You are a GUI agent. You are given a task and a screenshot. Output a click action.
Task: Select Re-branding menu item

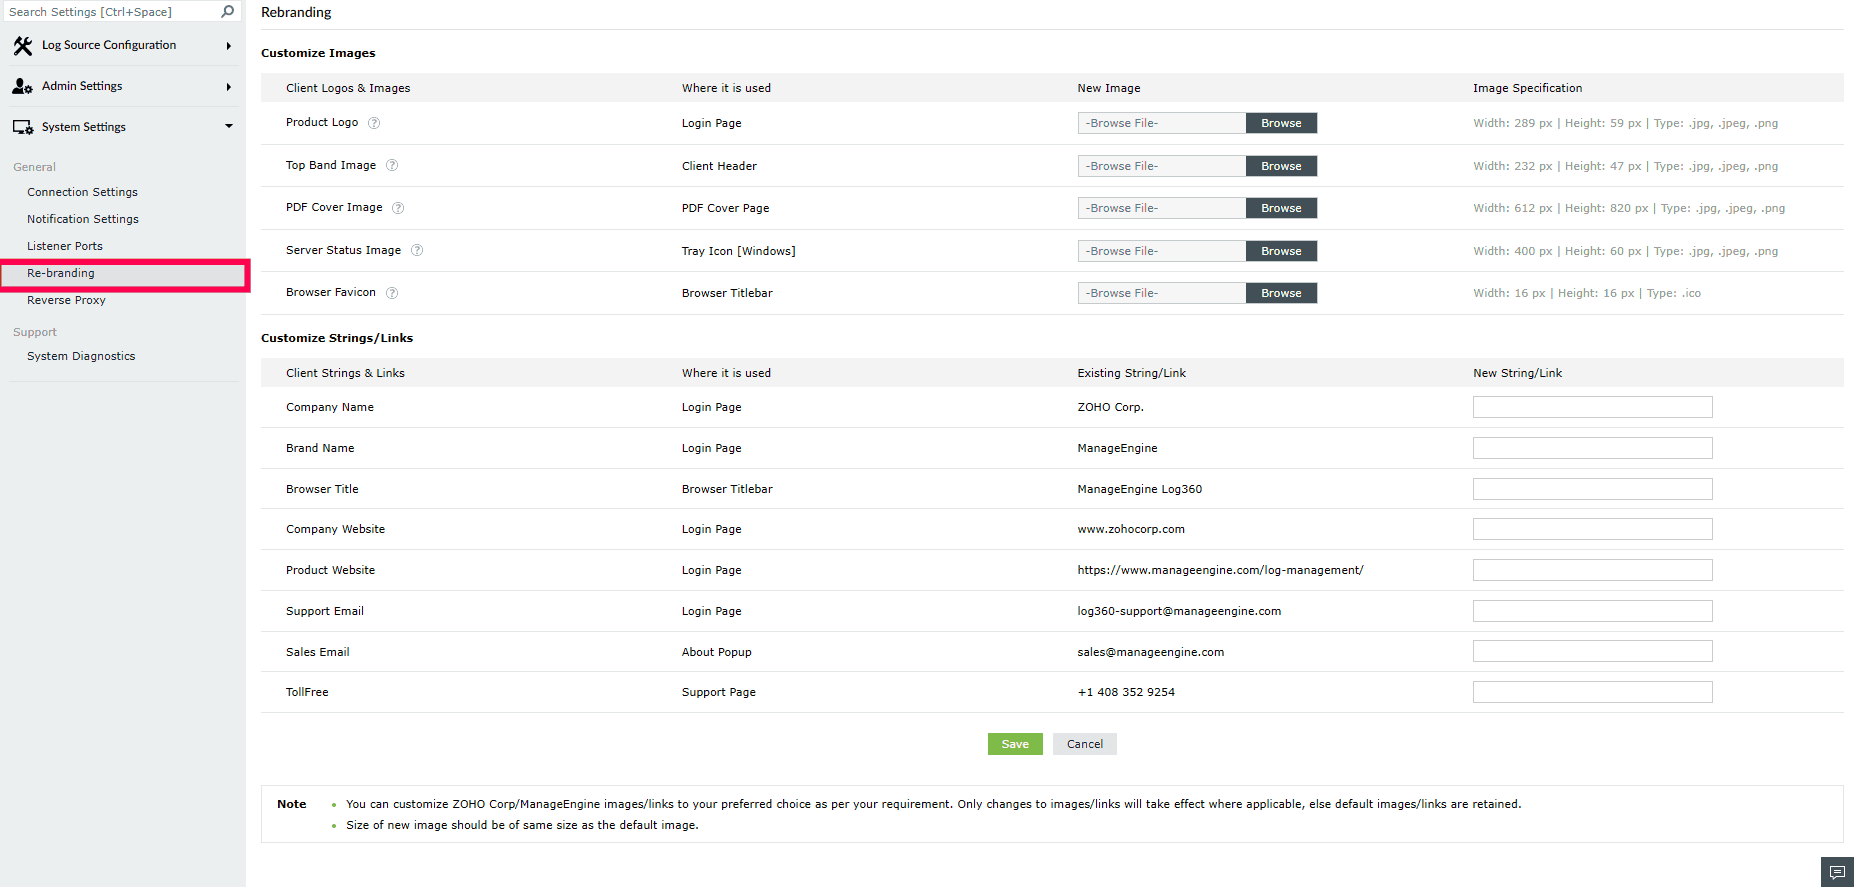click(x=124, y=274)
